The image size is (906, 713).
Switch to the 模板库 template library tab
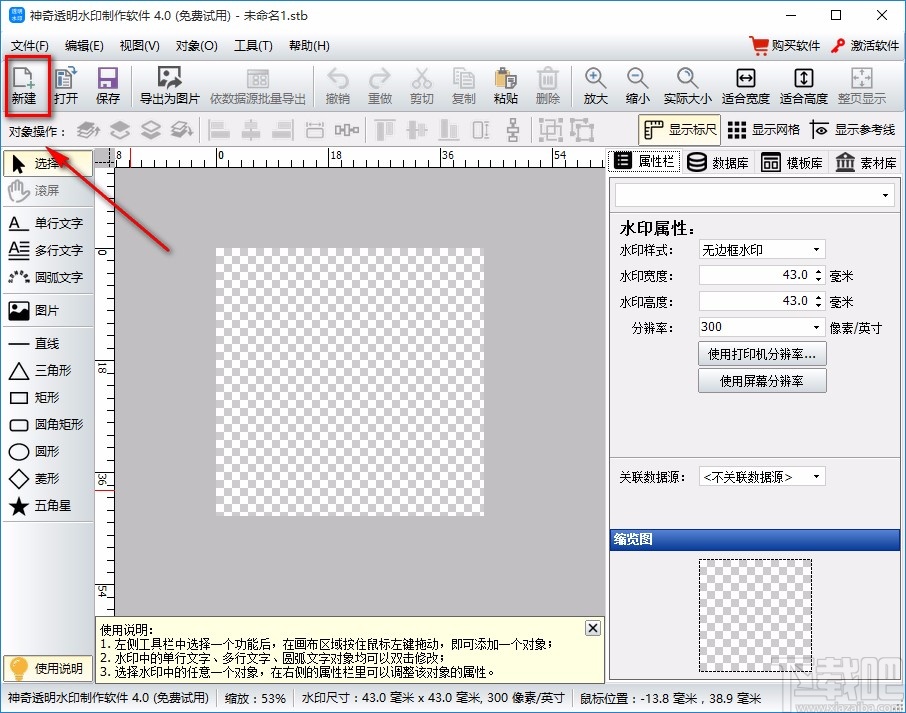[x=792, y=161]
